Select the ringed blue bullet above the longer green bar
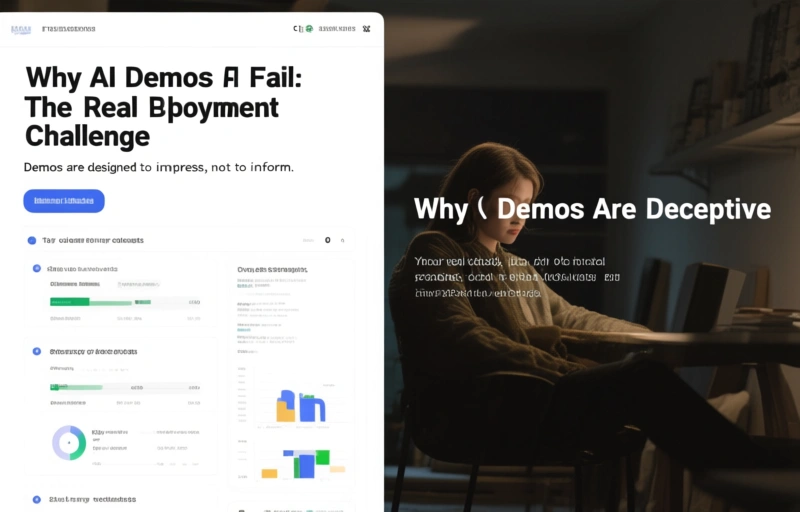 click(37, 269)
